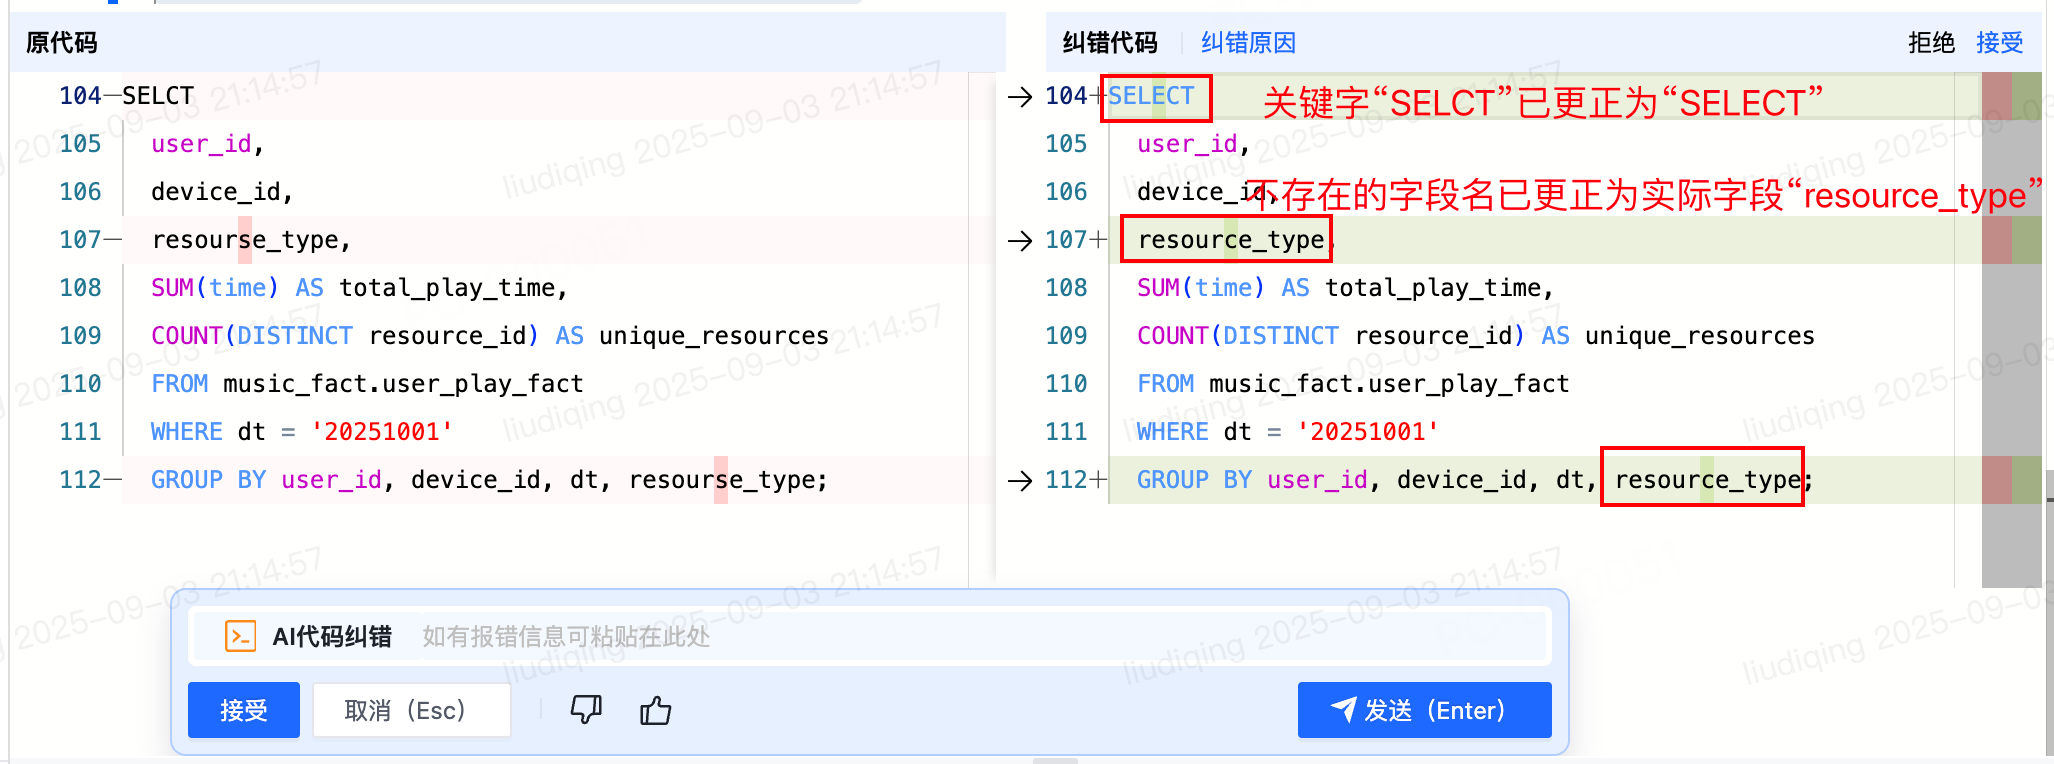Click the corrected SELECT keyword on line 104
Viewport: 2054px width, 764px height.
point(1151,96)
